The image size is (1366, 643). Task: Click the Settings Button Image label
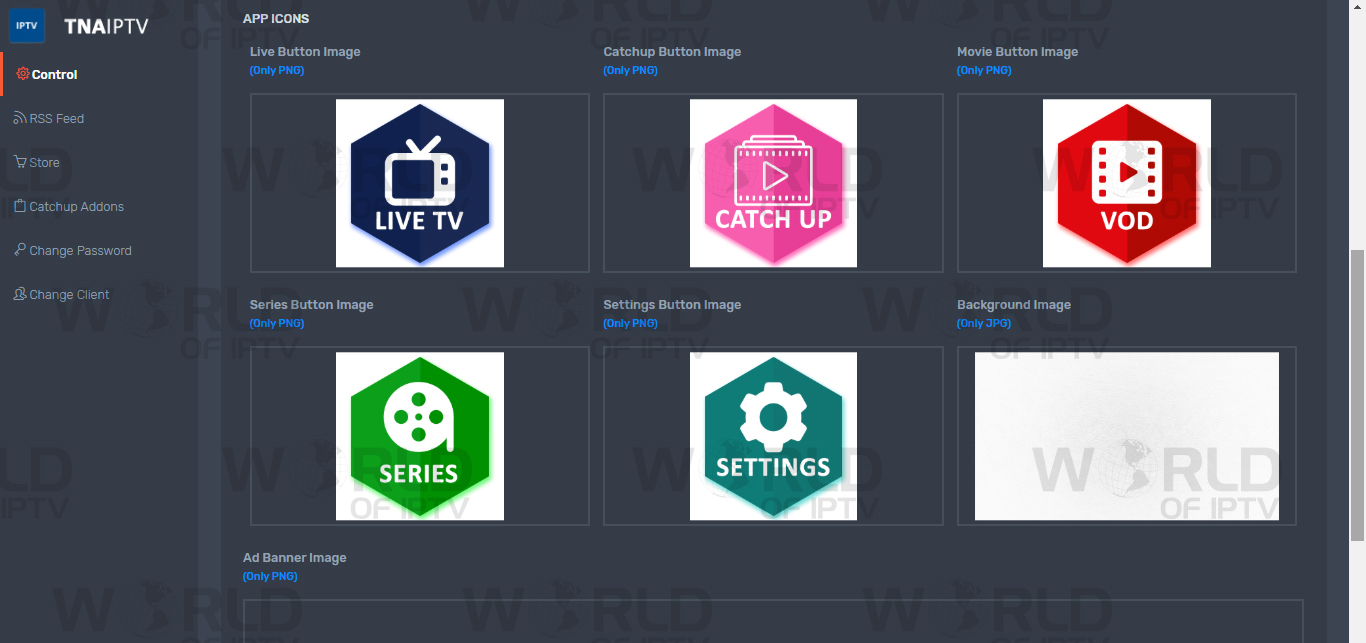(672, 305)
